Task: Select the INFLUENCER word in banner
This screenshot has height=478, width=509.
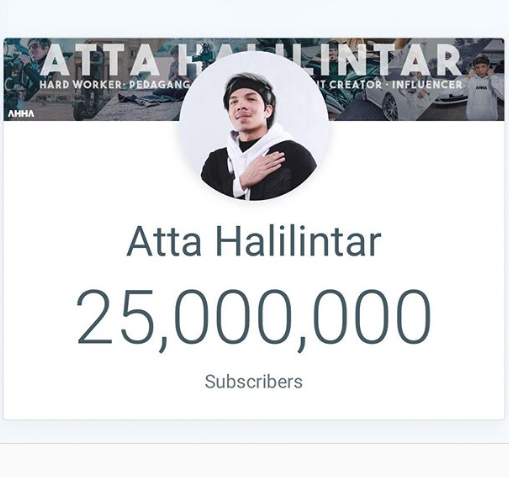Action: pyautogui.click(x=427, y=85)
